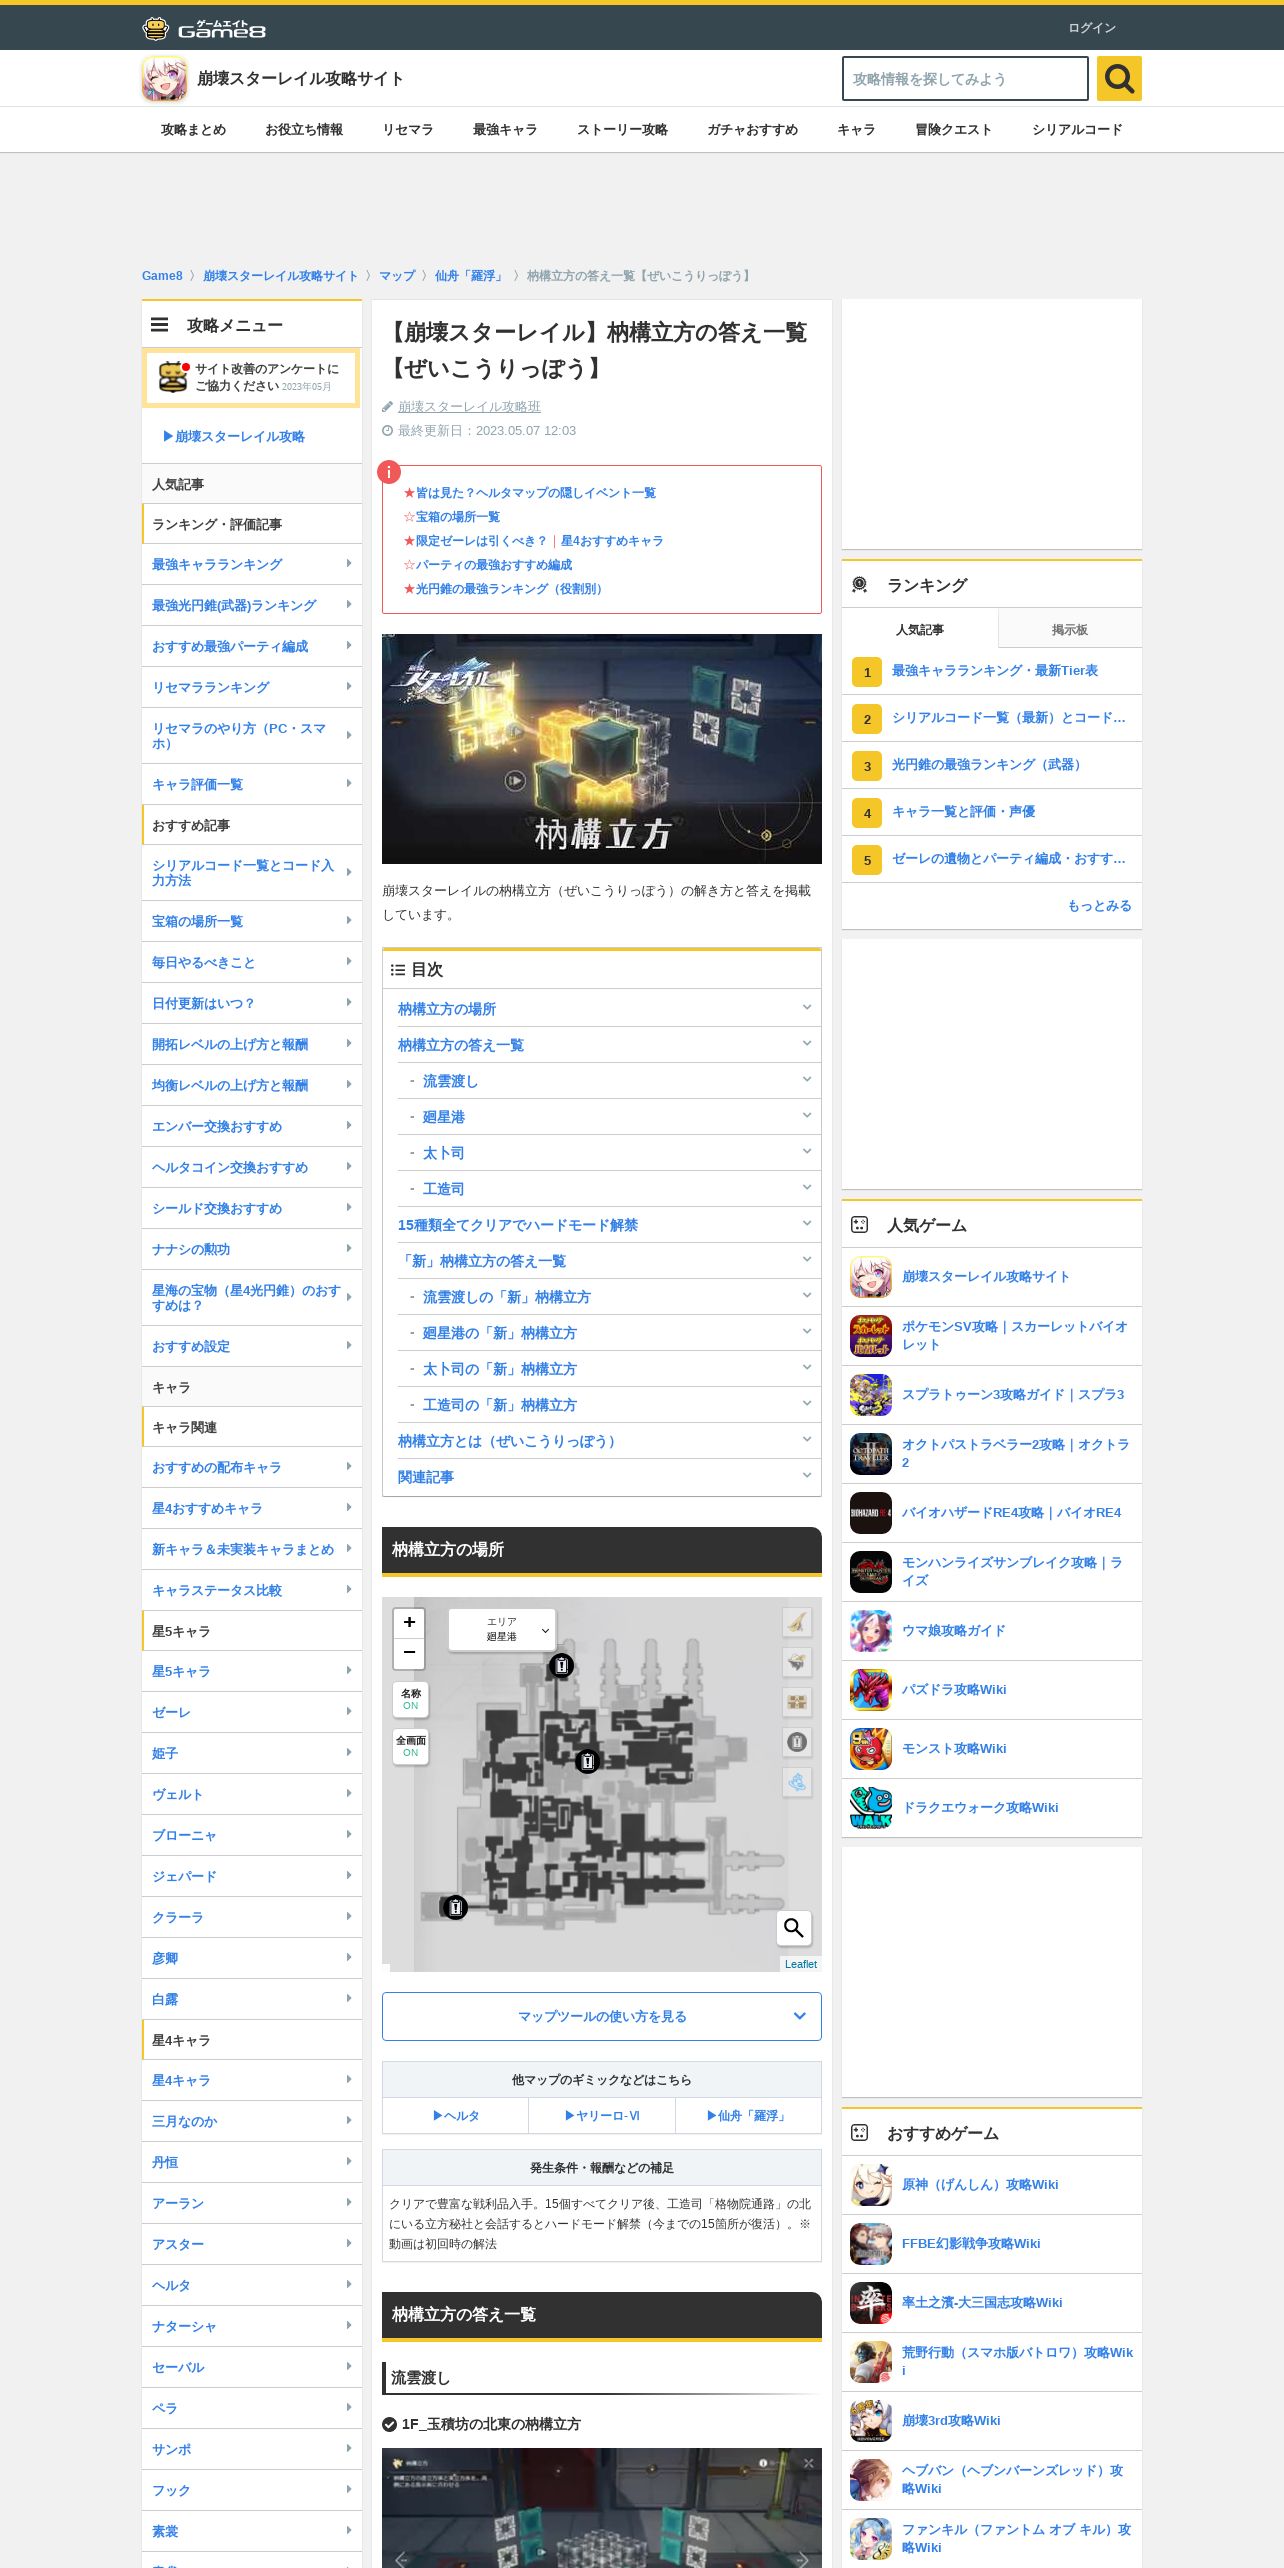Open ガチャおすすめ in the navigation bar
The width and height of the screenshot is (1284, 2568).
(x=752, y=129)
